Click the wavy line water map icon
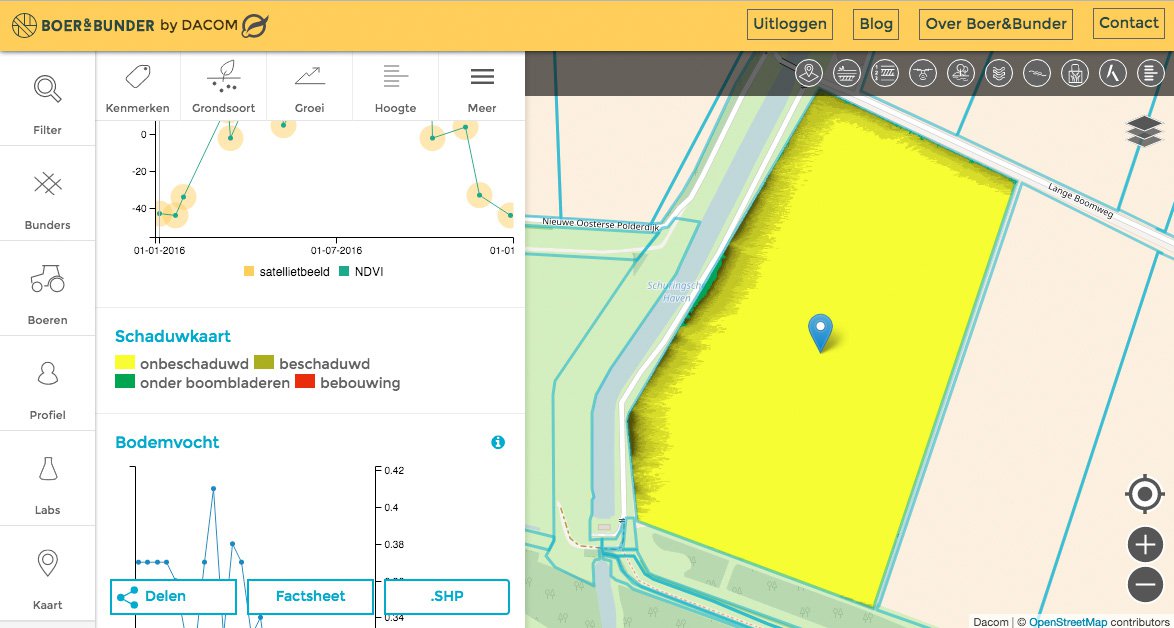 pyautogui.click(x=1037, y=73)
